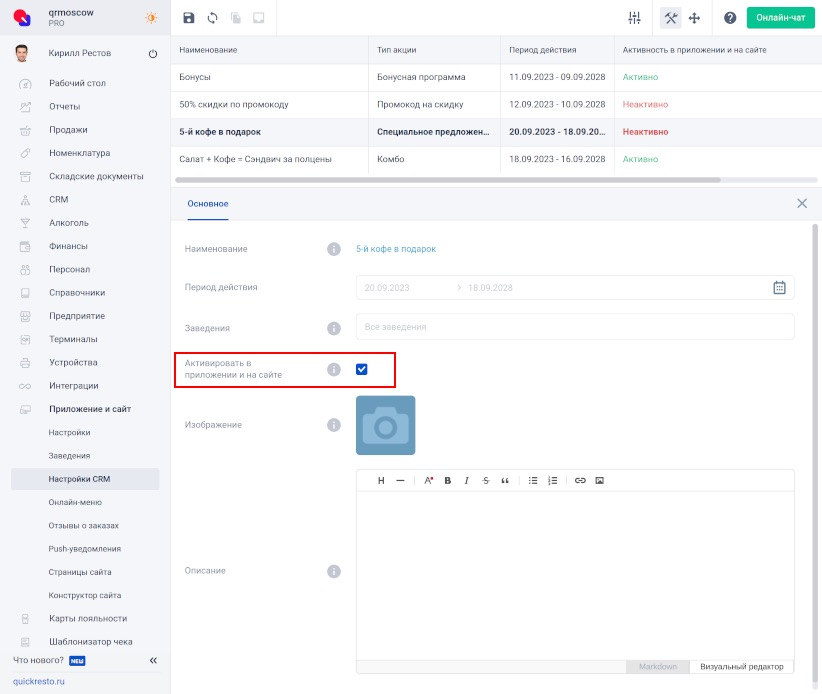Apply bold formatting in description editor
This screenshot has height=694, width=822.
[448, 480]
